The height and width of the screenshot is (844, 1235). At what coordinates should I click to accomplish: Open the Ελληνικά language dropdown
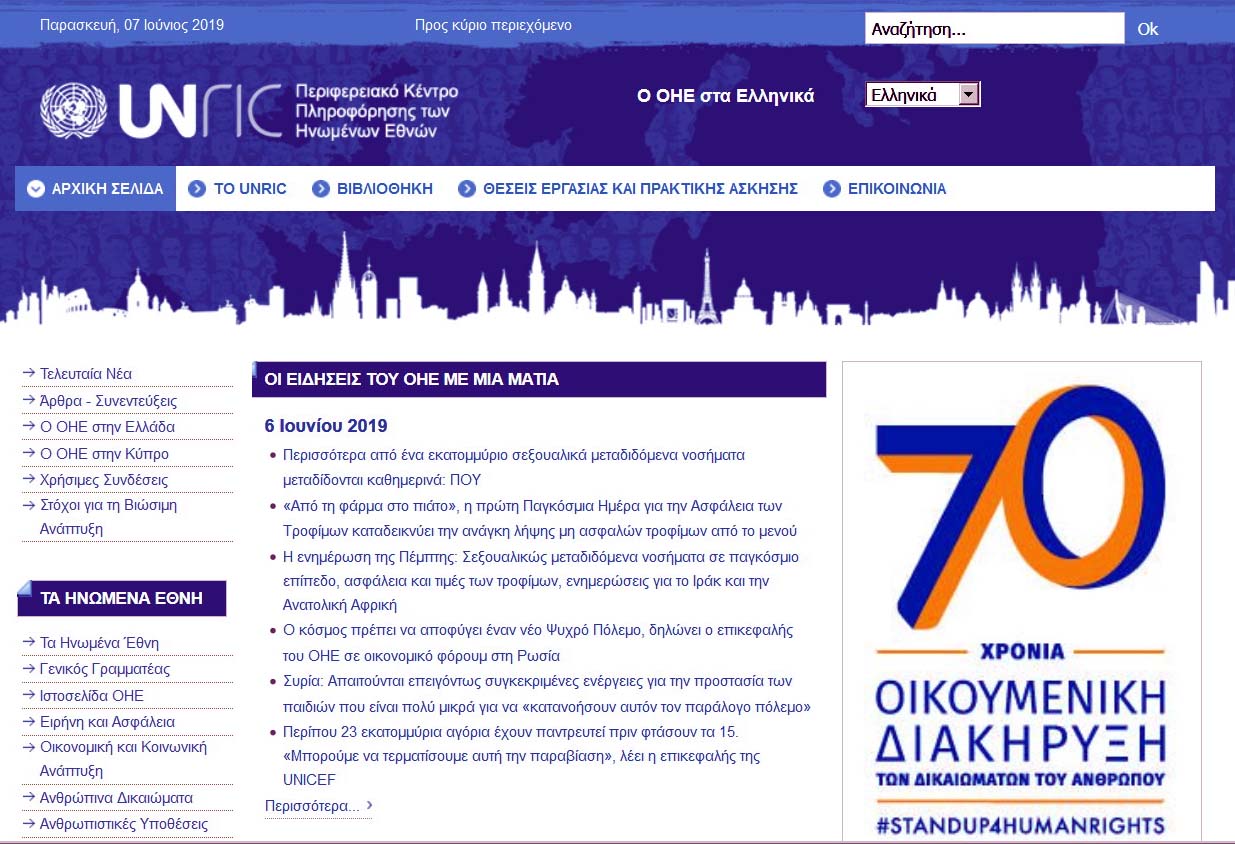pyautogui.click(x=922, y=95)
